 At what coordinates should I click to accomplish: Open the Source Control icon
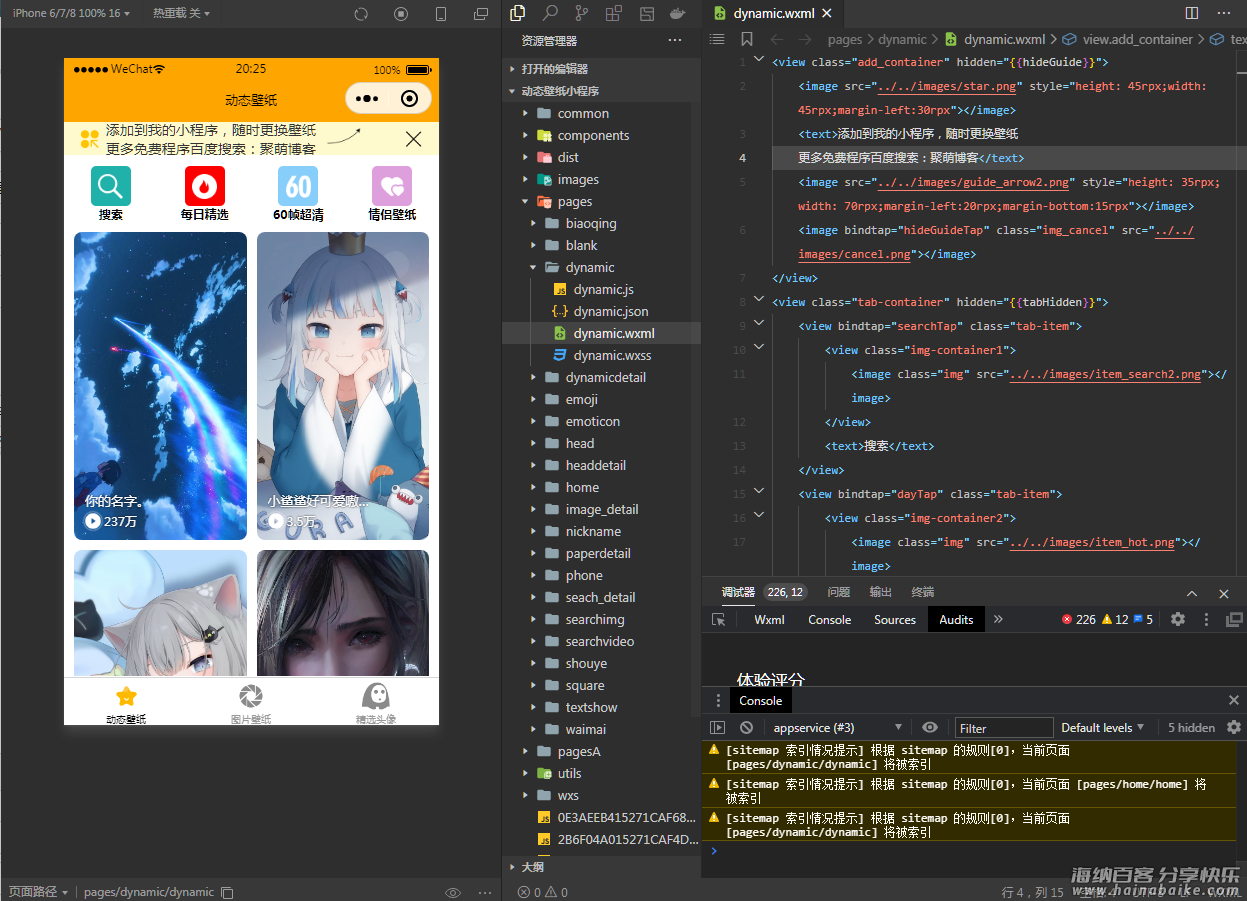coord(582,14)
